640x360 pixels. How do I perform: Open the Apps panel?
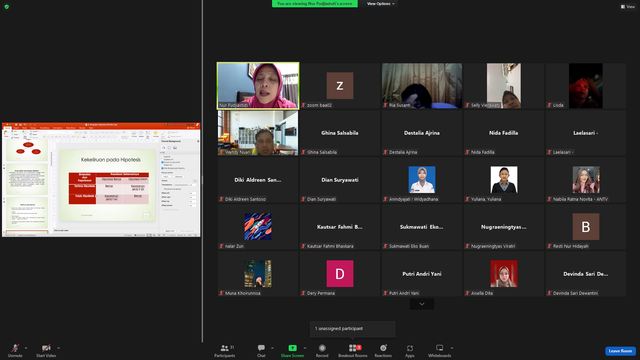click(410, 350)
